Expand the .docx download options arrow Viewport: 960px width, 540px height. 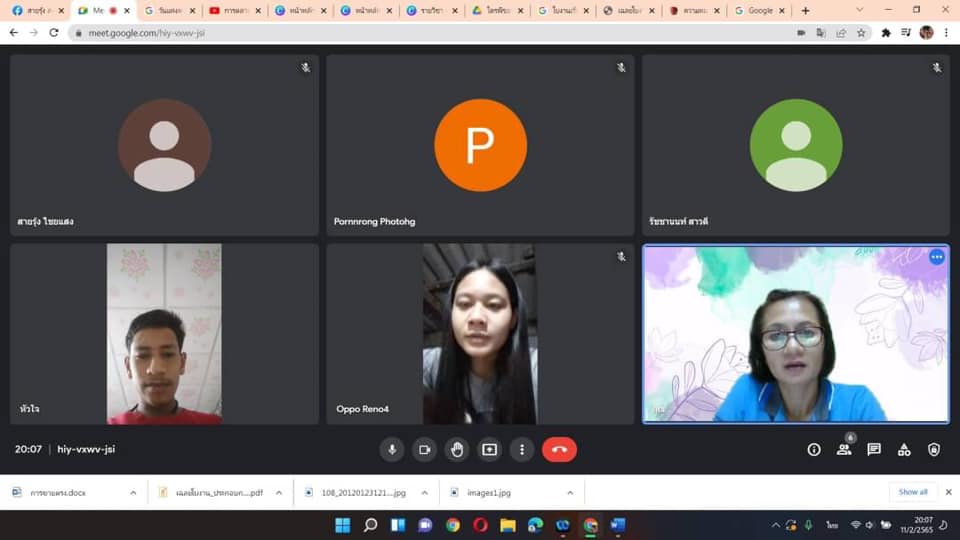pos(133,492)
